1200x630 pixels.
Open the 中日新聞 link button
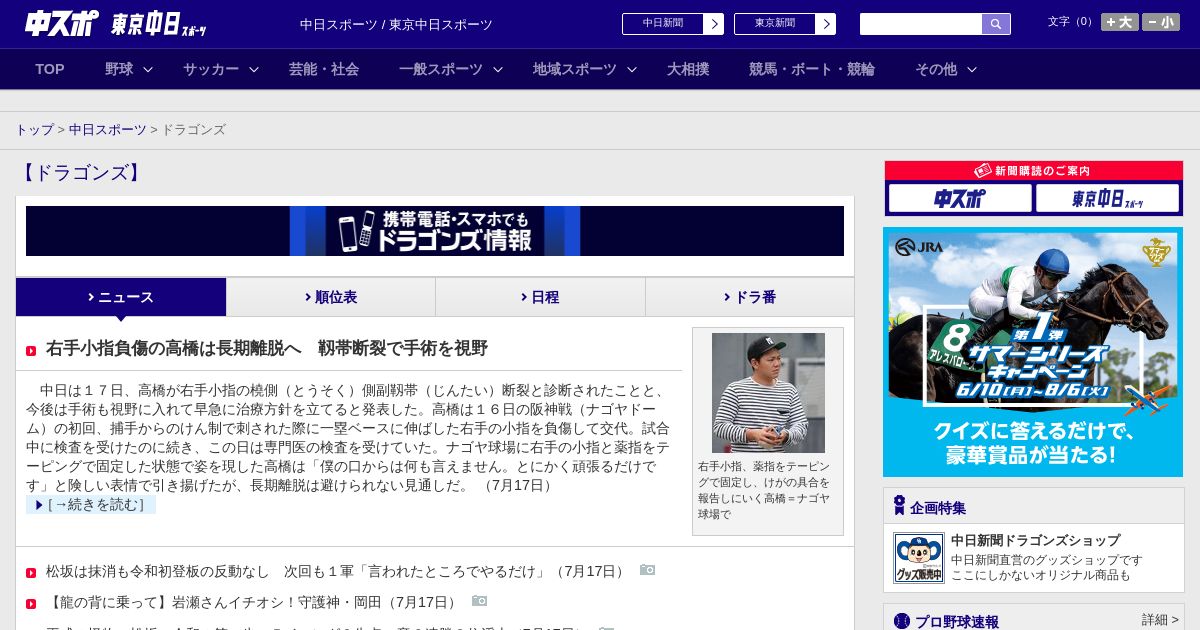(673, 24)
